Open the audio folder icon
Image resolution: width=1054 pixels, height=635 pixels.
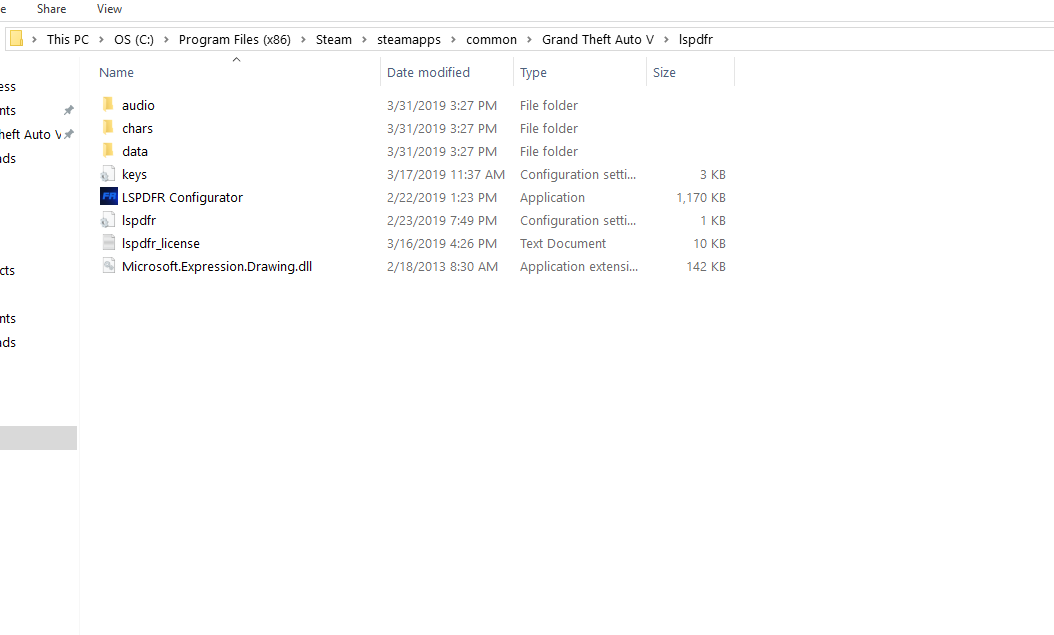coord(108,105)
